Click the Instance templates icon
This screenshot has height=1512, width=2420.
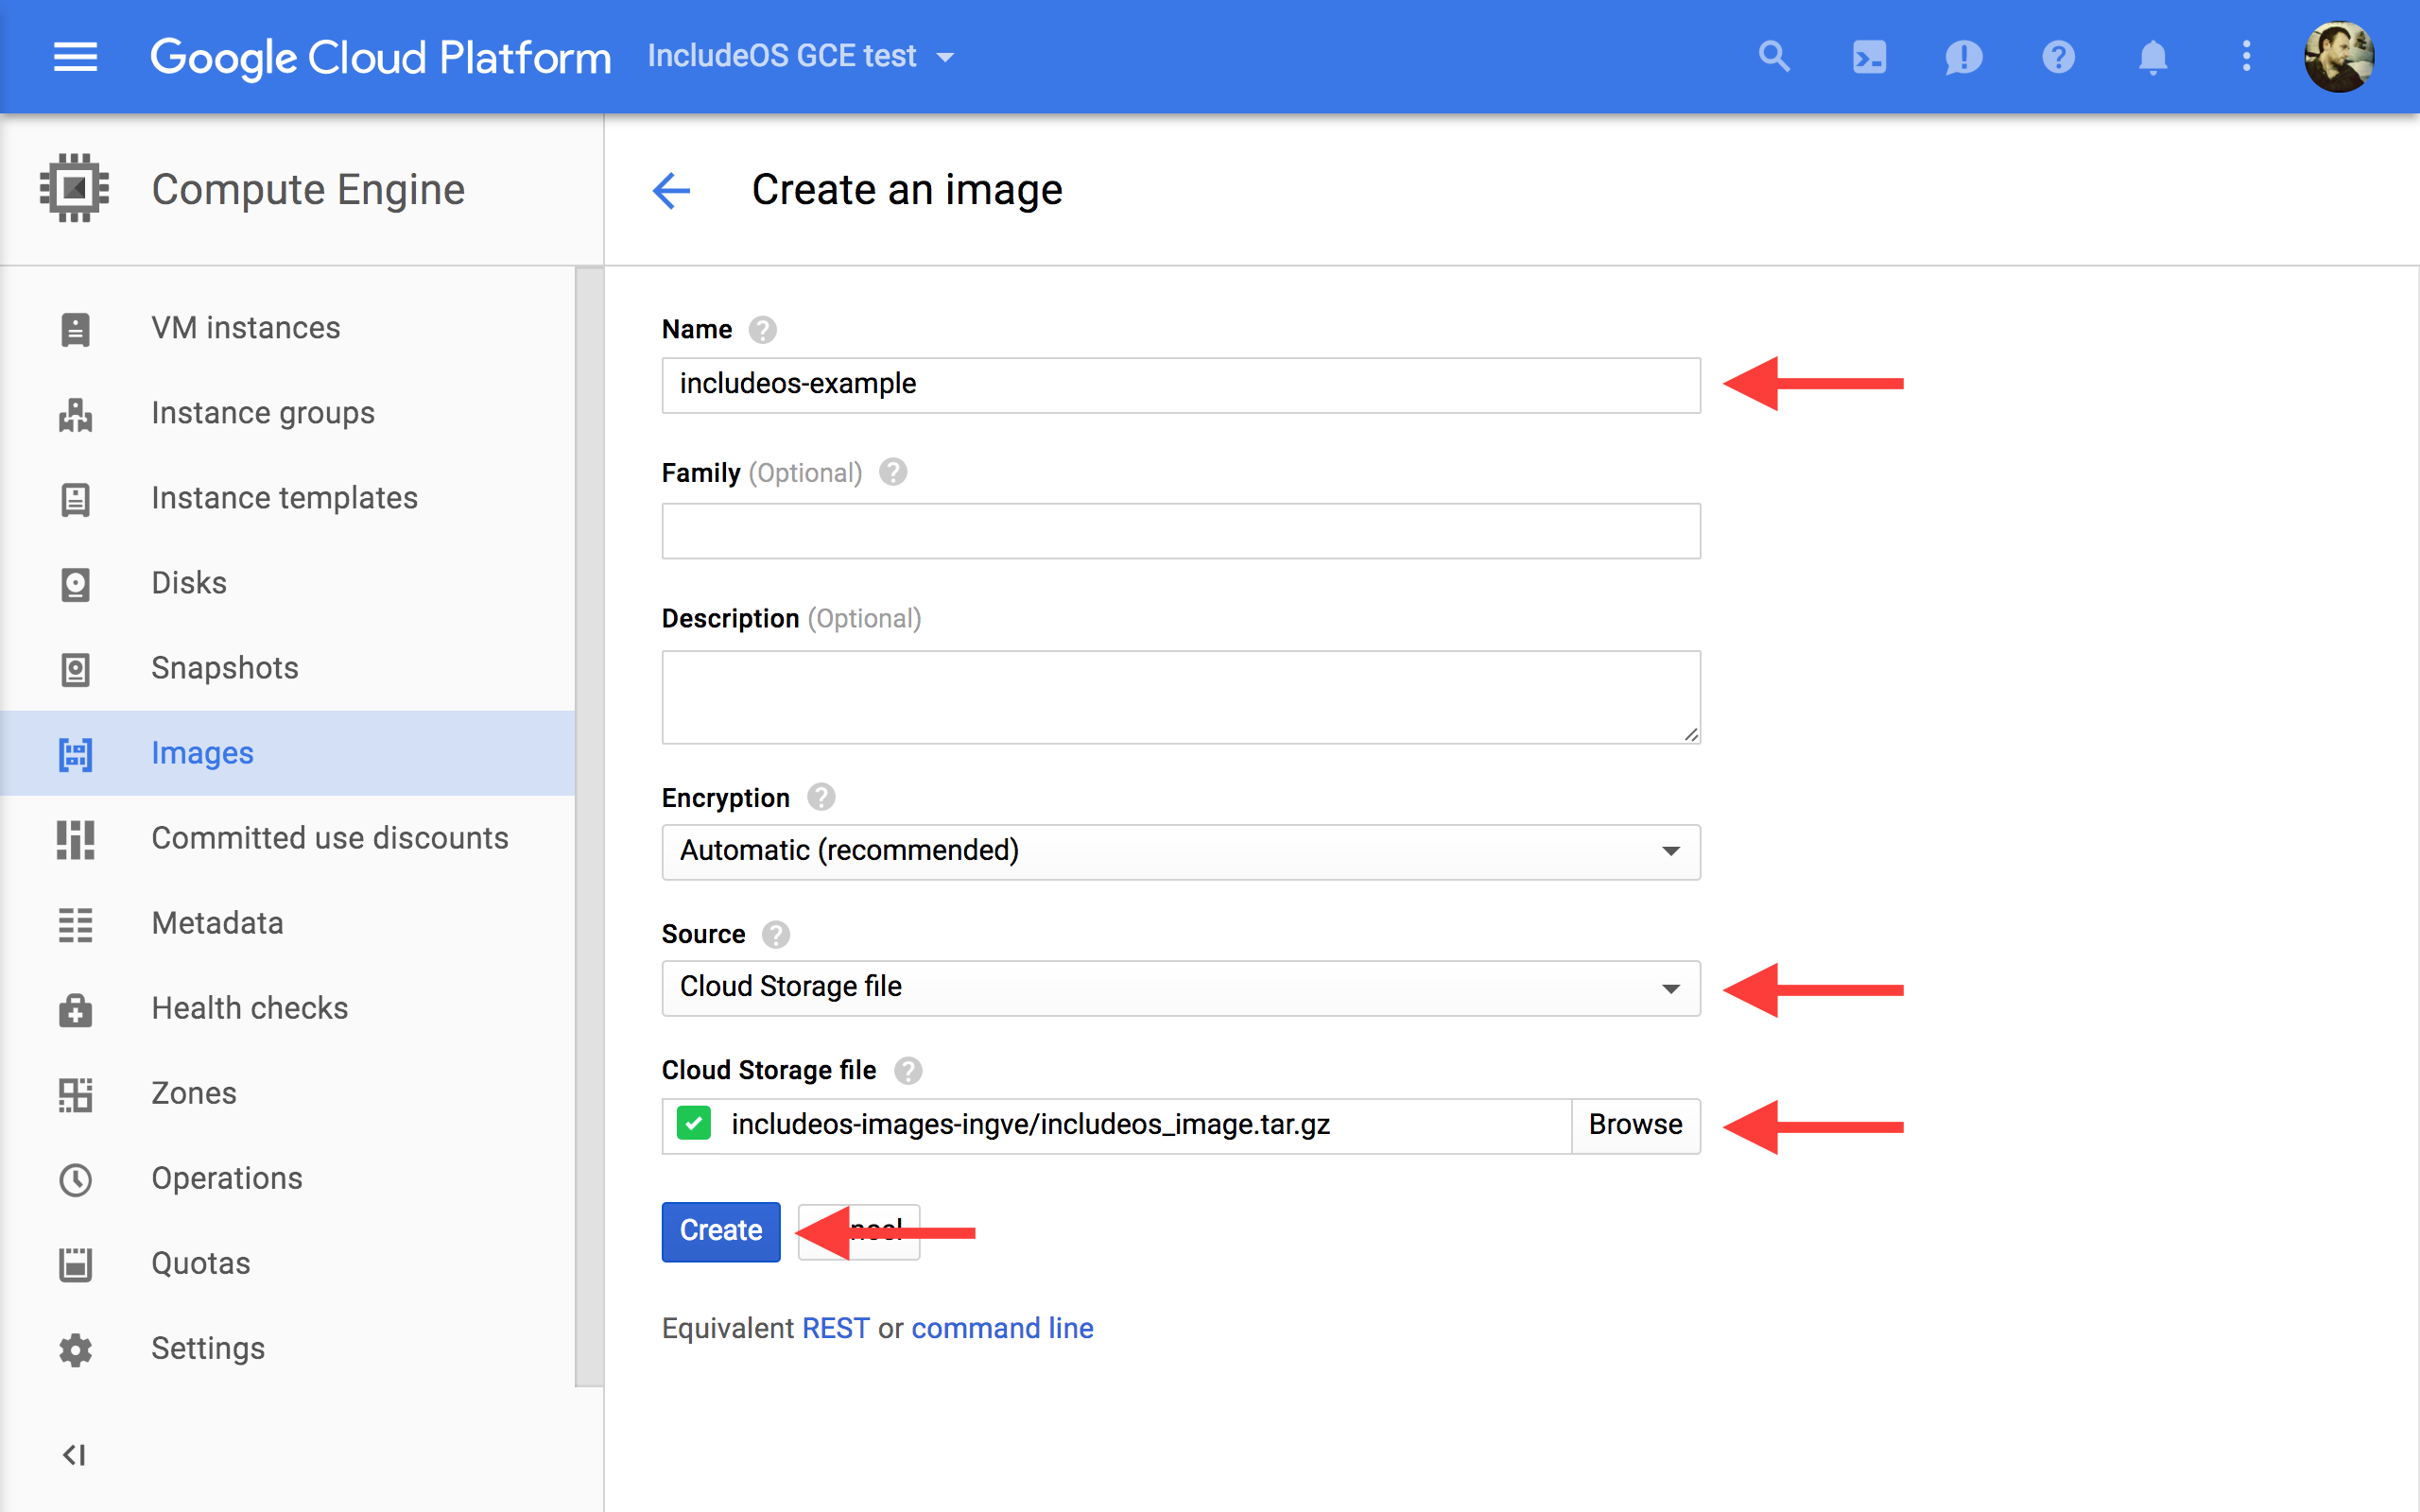click(x=76, y=499)
